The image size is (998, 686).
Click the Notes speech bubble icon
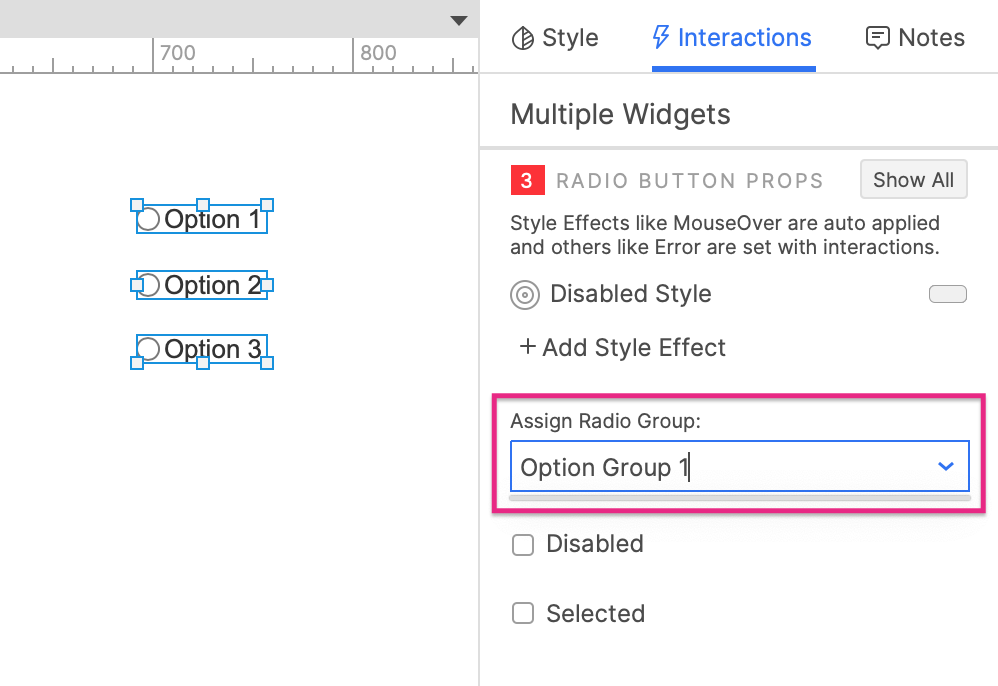coord(878,37)
